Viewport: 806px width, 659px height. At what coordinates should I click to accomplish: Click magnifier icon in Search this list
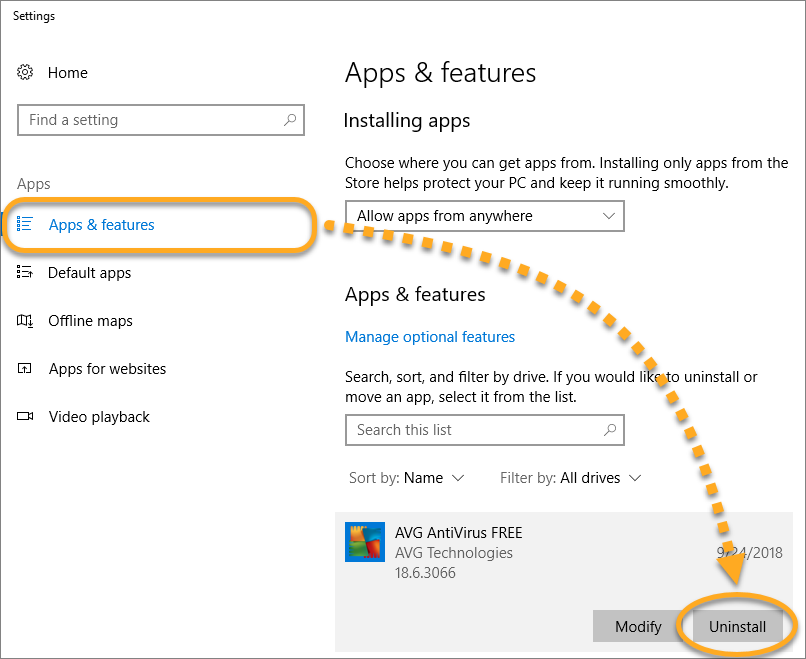pyautogui.click(x=610, y=430)
